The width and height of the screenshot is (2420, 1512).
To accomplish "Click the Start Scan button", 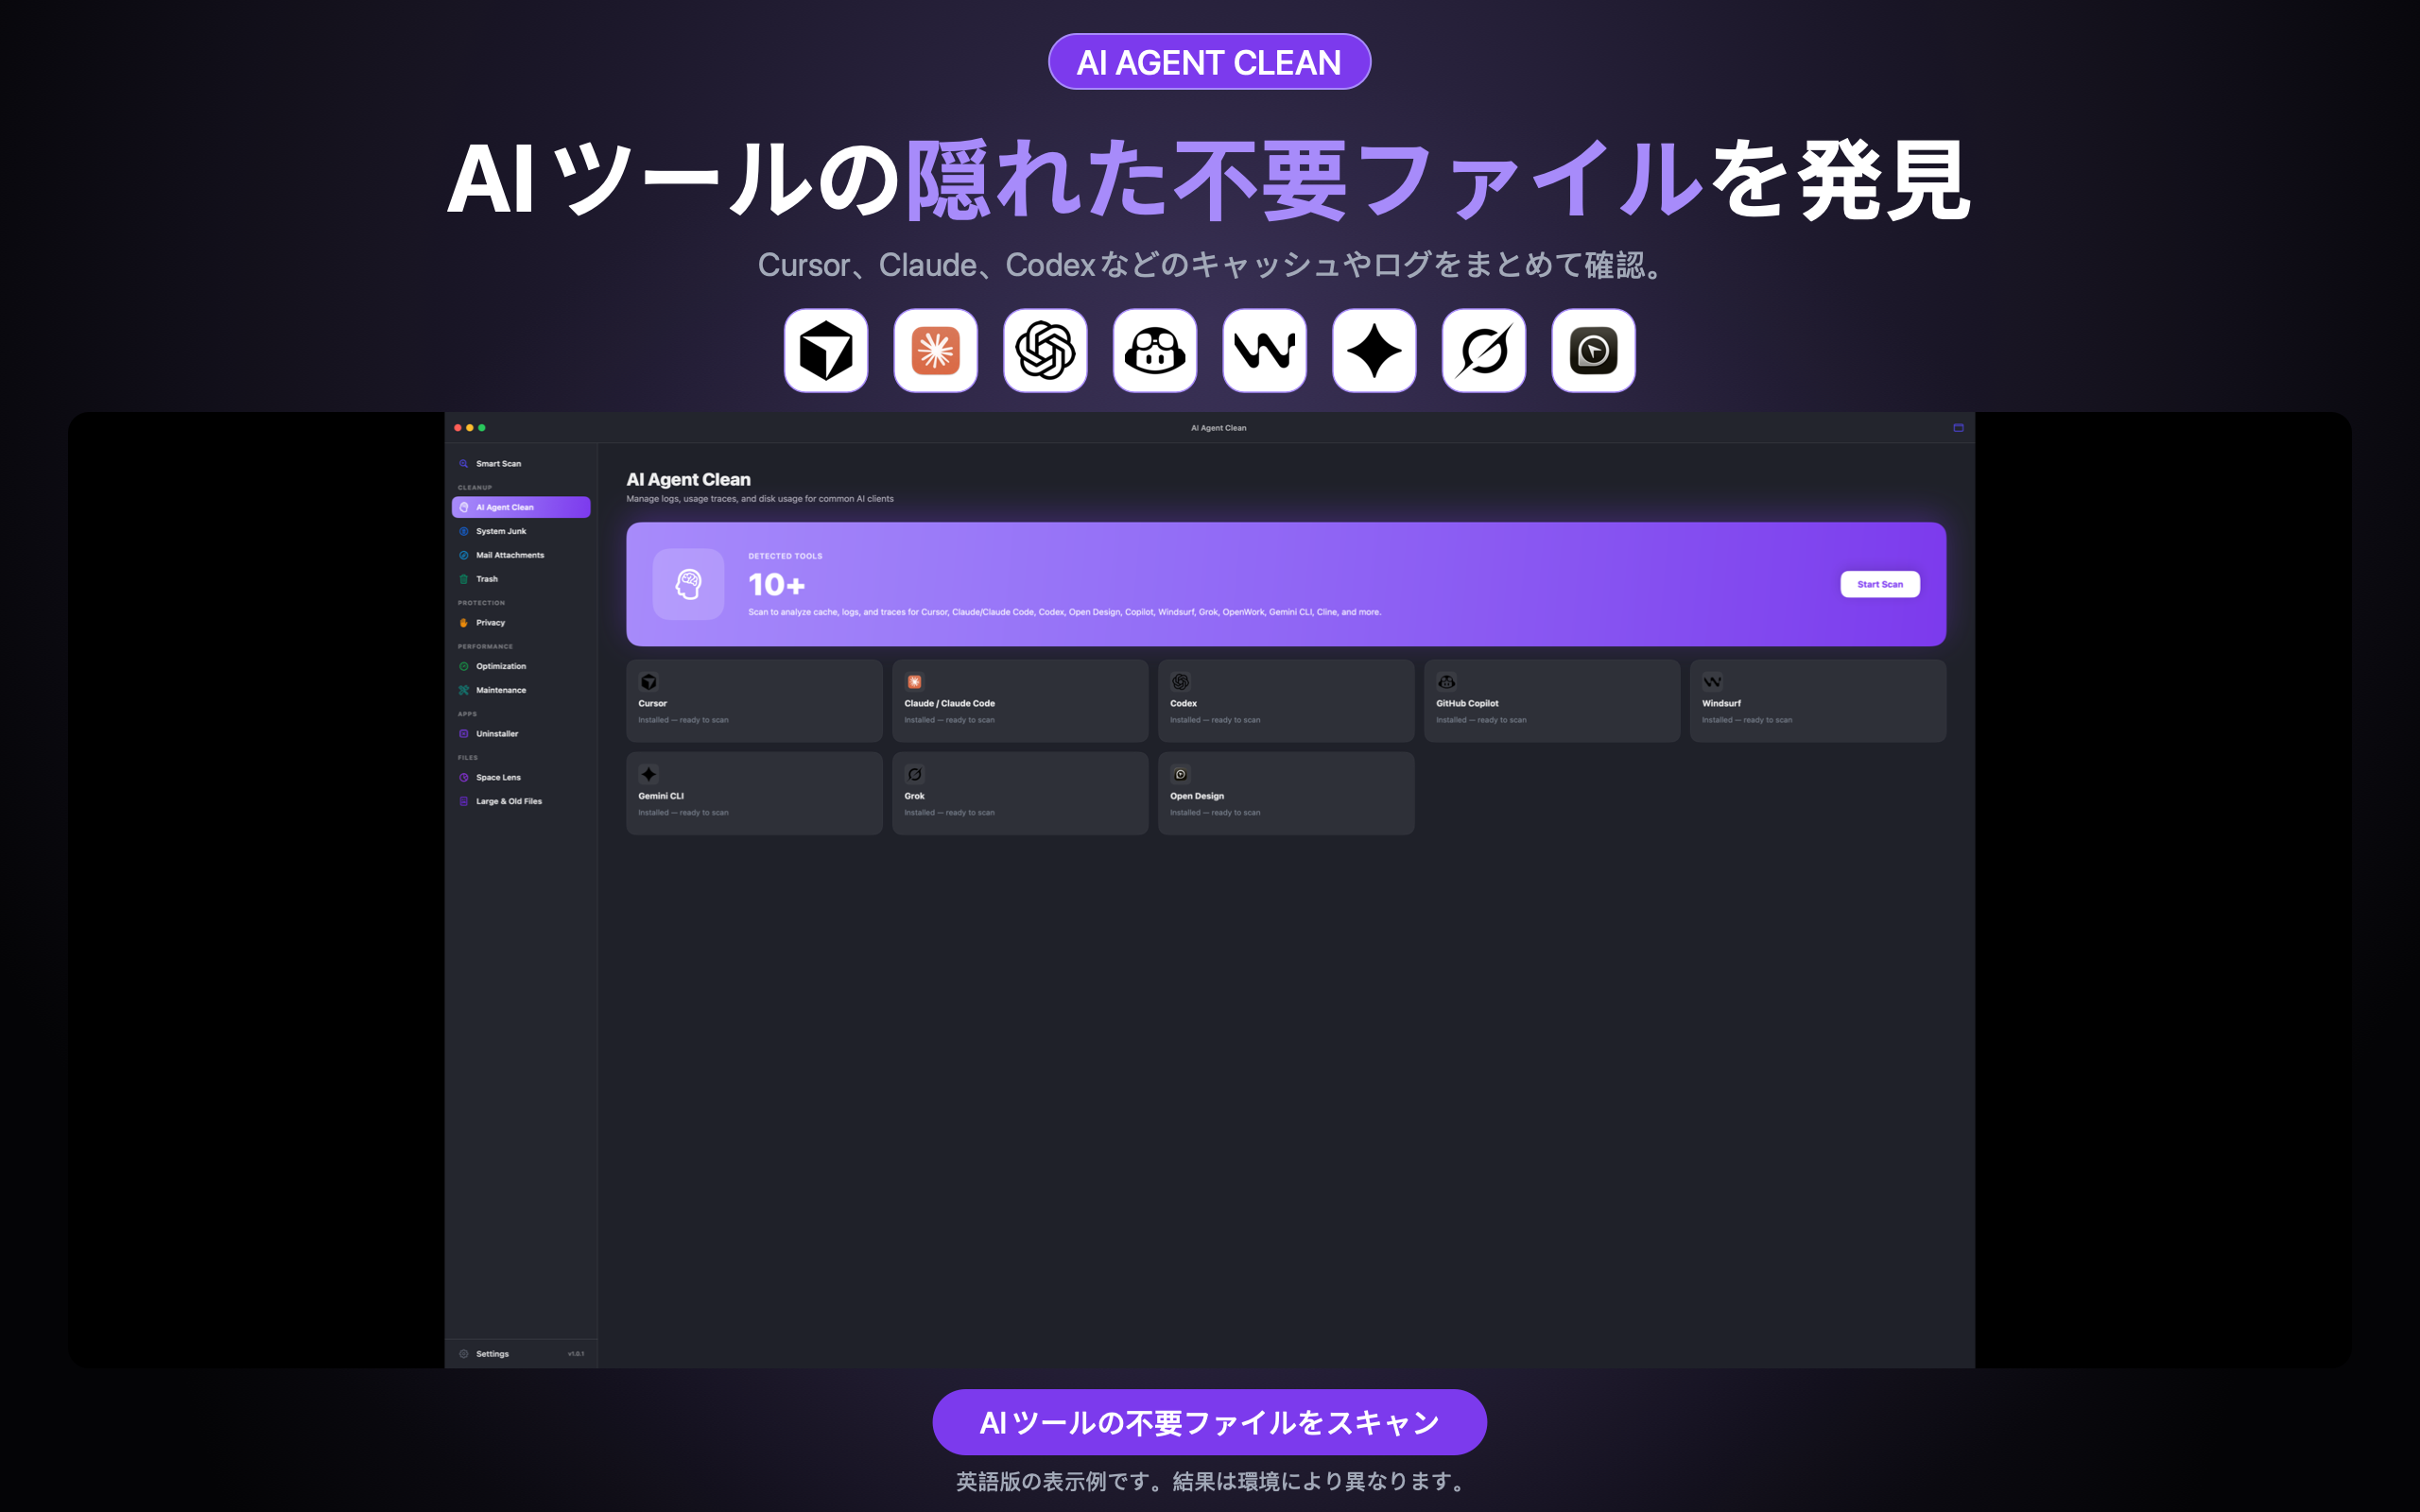I will (1879, 584).
